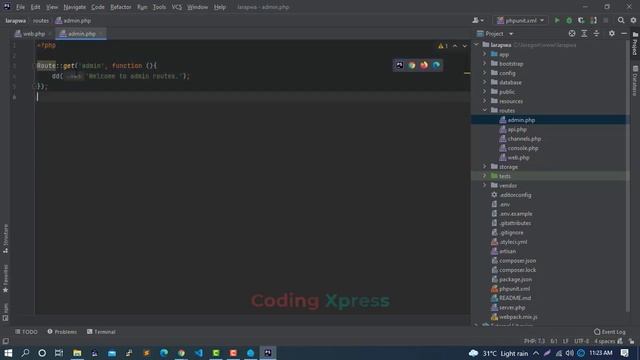Open Visual Studio Code from taskbar

pyautogui.click(x=199, y=353)
